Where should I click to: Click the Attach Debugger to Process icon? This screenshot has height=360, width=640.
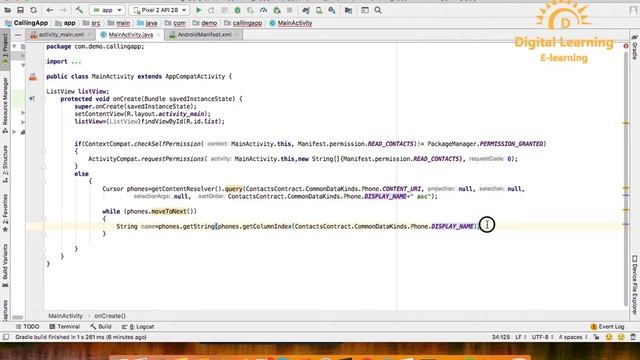click(277, 10)
